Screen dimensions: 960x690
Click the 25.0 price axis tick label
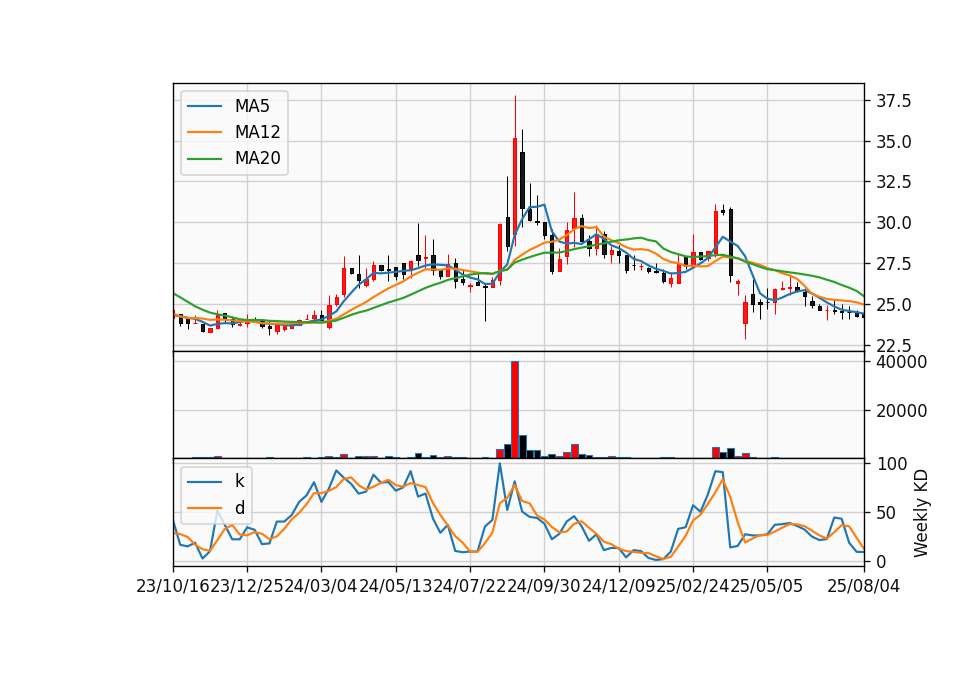coord(893,304)
